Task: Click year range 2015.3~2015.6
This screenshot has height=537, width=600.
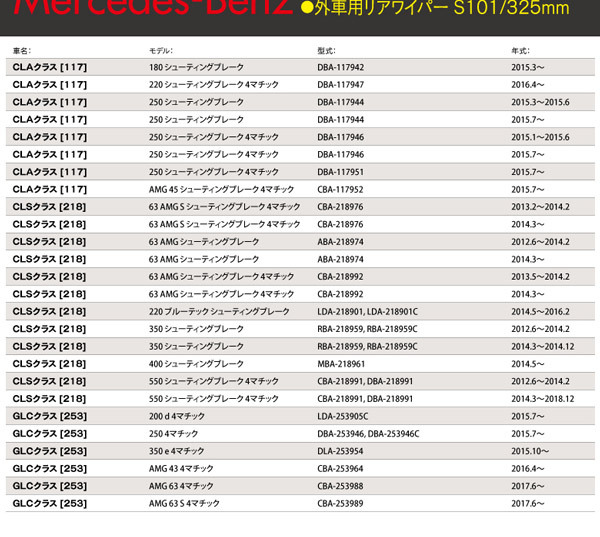Action: (540, 102)
